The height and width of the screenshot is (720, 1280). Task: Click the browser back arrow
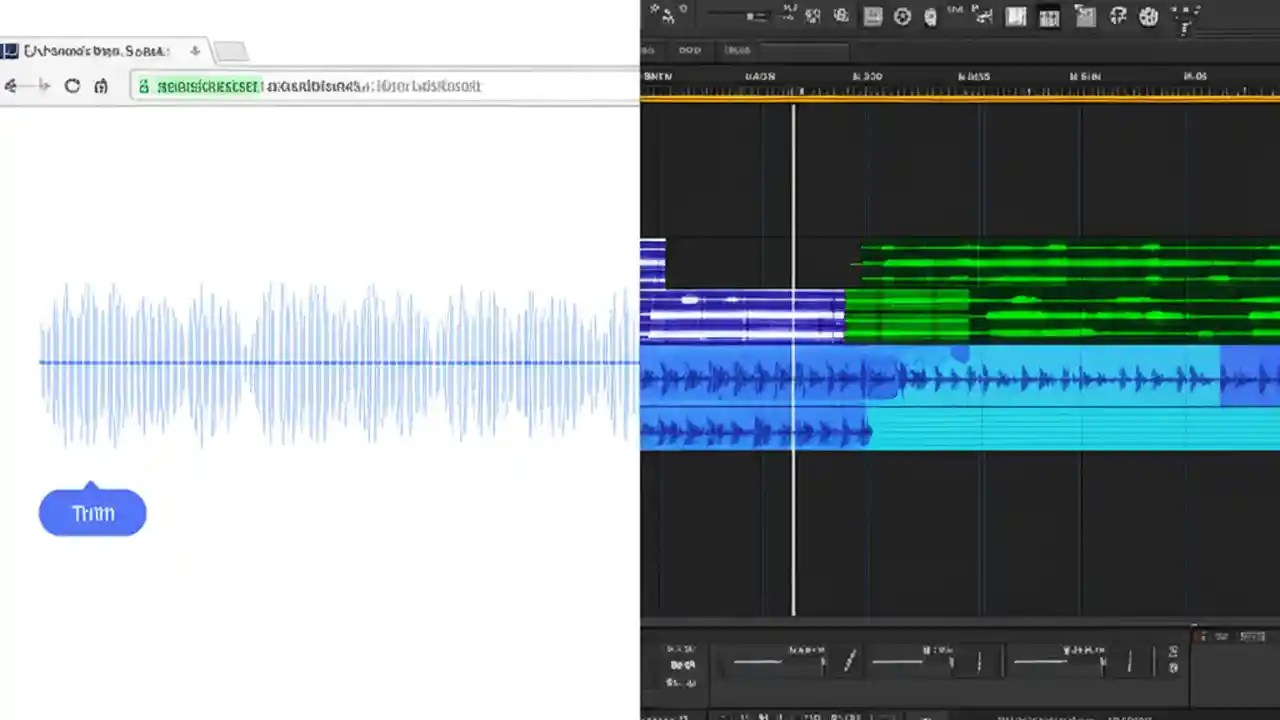tap(12, 86)
